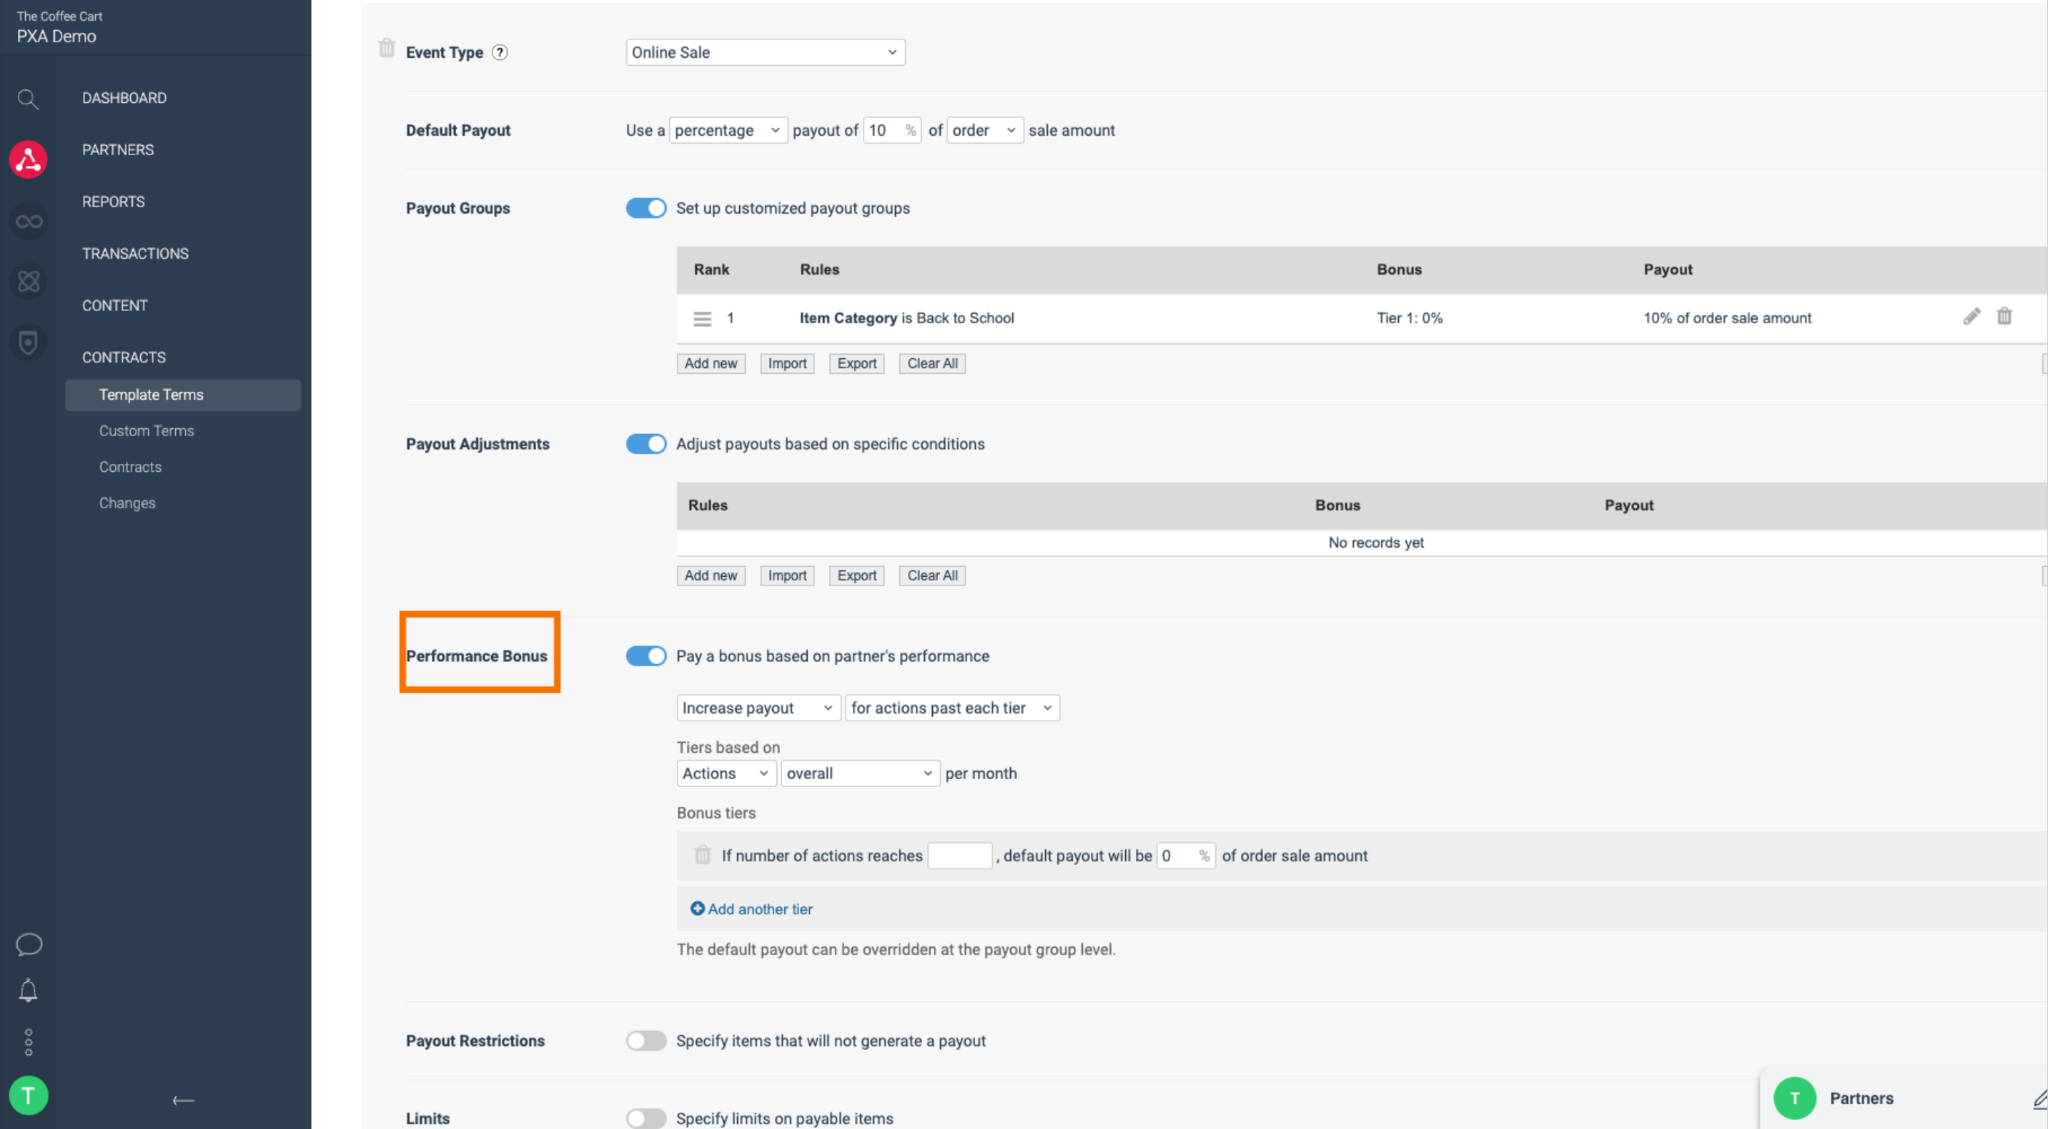Select Custom Terms under Contracts

146,431
